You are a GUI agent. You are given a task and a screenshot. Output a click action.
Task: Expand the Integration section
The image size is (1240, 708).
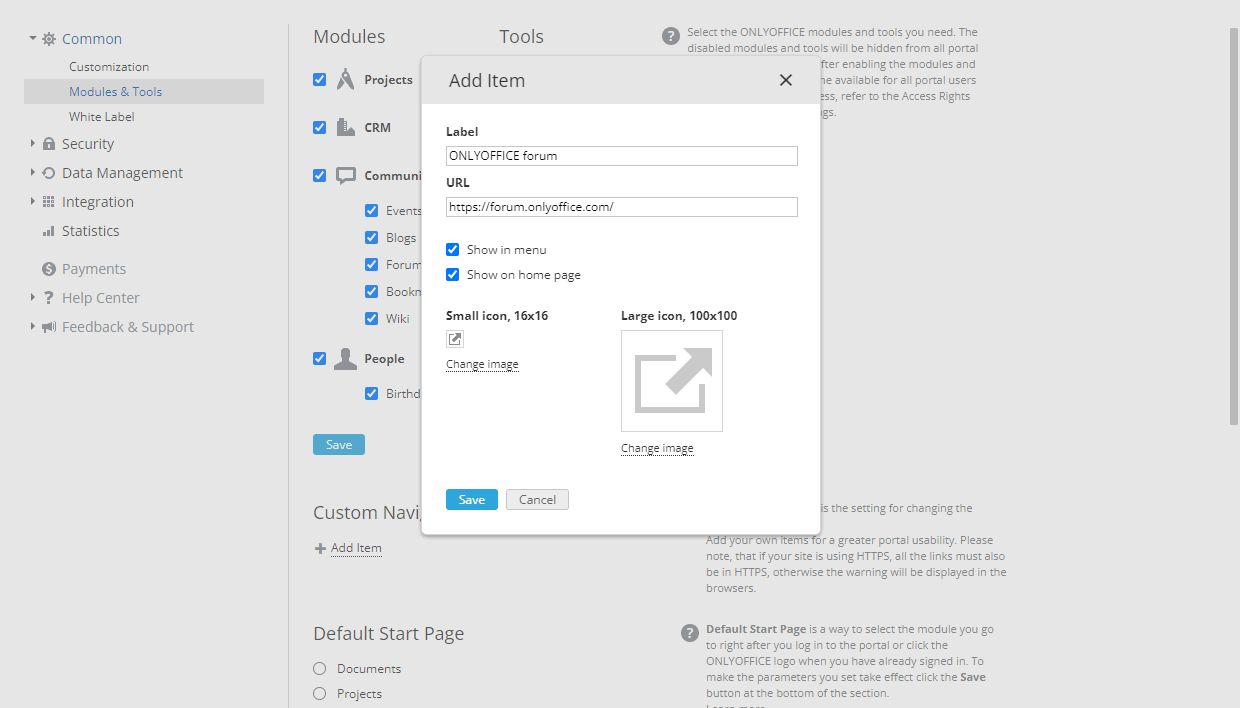[30, 201]
